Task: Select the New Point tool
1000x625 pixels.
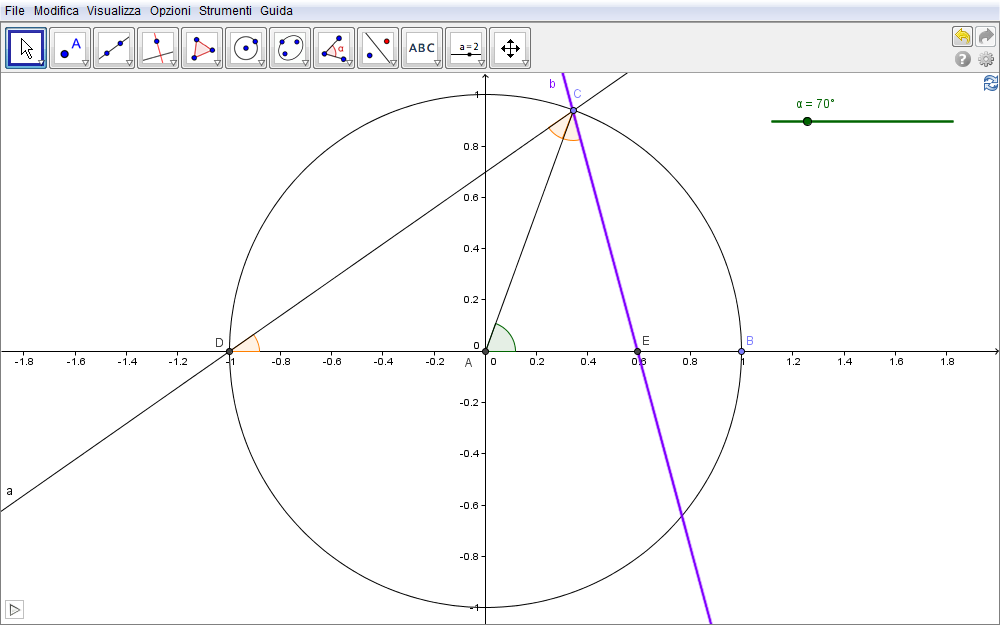Action: click(70, 48)
